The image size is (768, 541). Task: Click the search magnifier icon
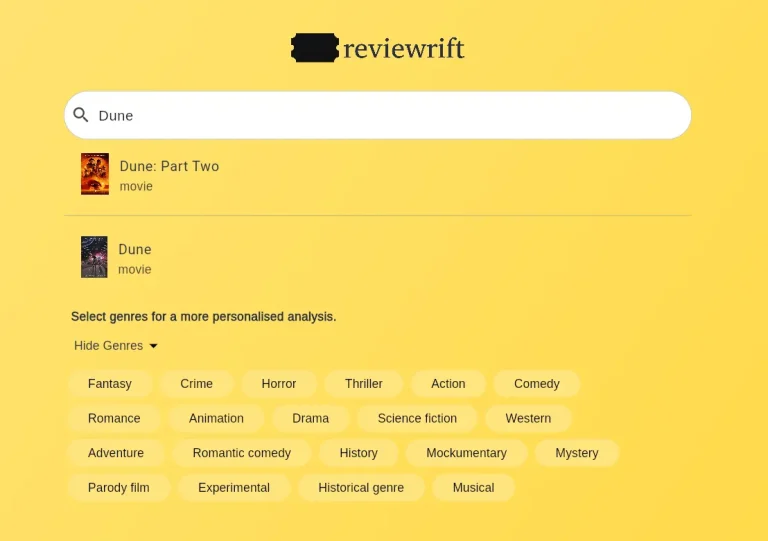81,115
